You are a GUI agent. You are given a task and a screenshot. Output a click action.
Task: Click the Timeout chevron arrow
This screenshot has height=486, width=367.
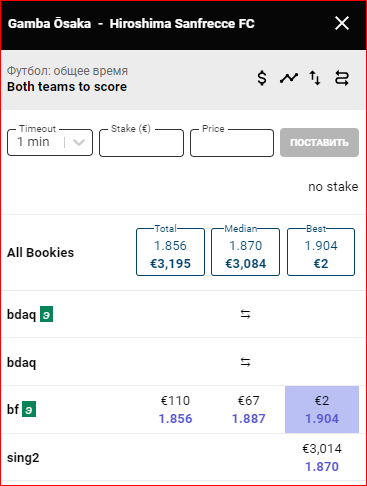tap(79, 143)
